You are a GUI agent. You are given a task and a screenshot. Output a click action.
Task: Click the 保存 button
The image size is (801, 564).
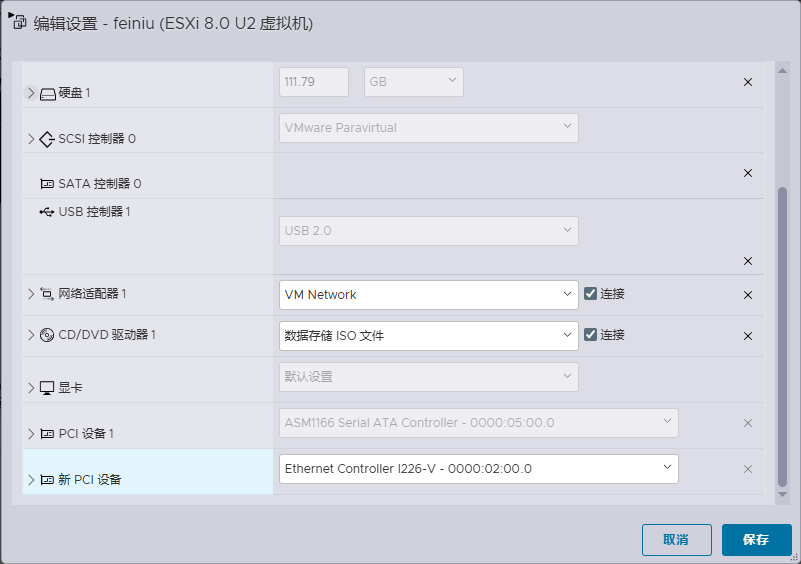(x=756, y=540)
